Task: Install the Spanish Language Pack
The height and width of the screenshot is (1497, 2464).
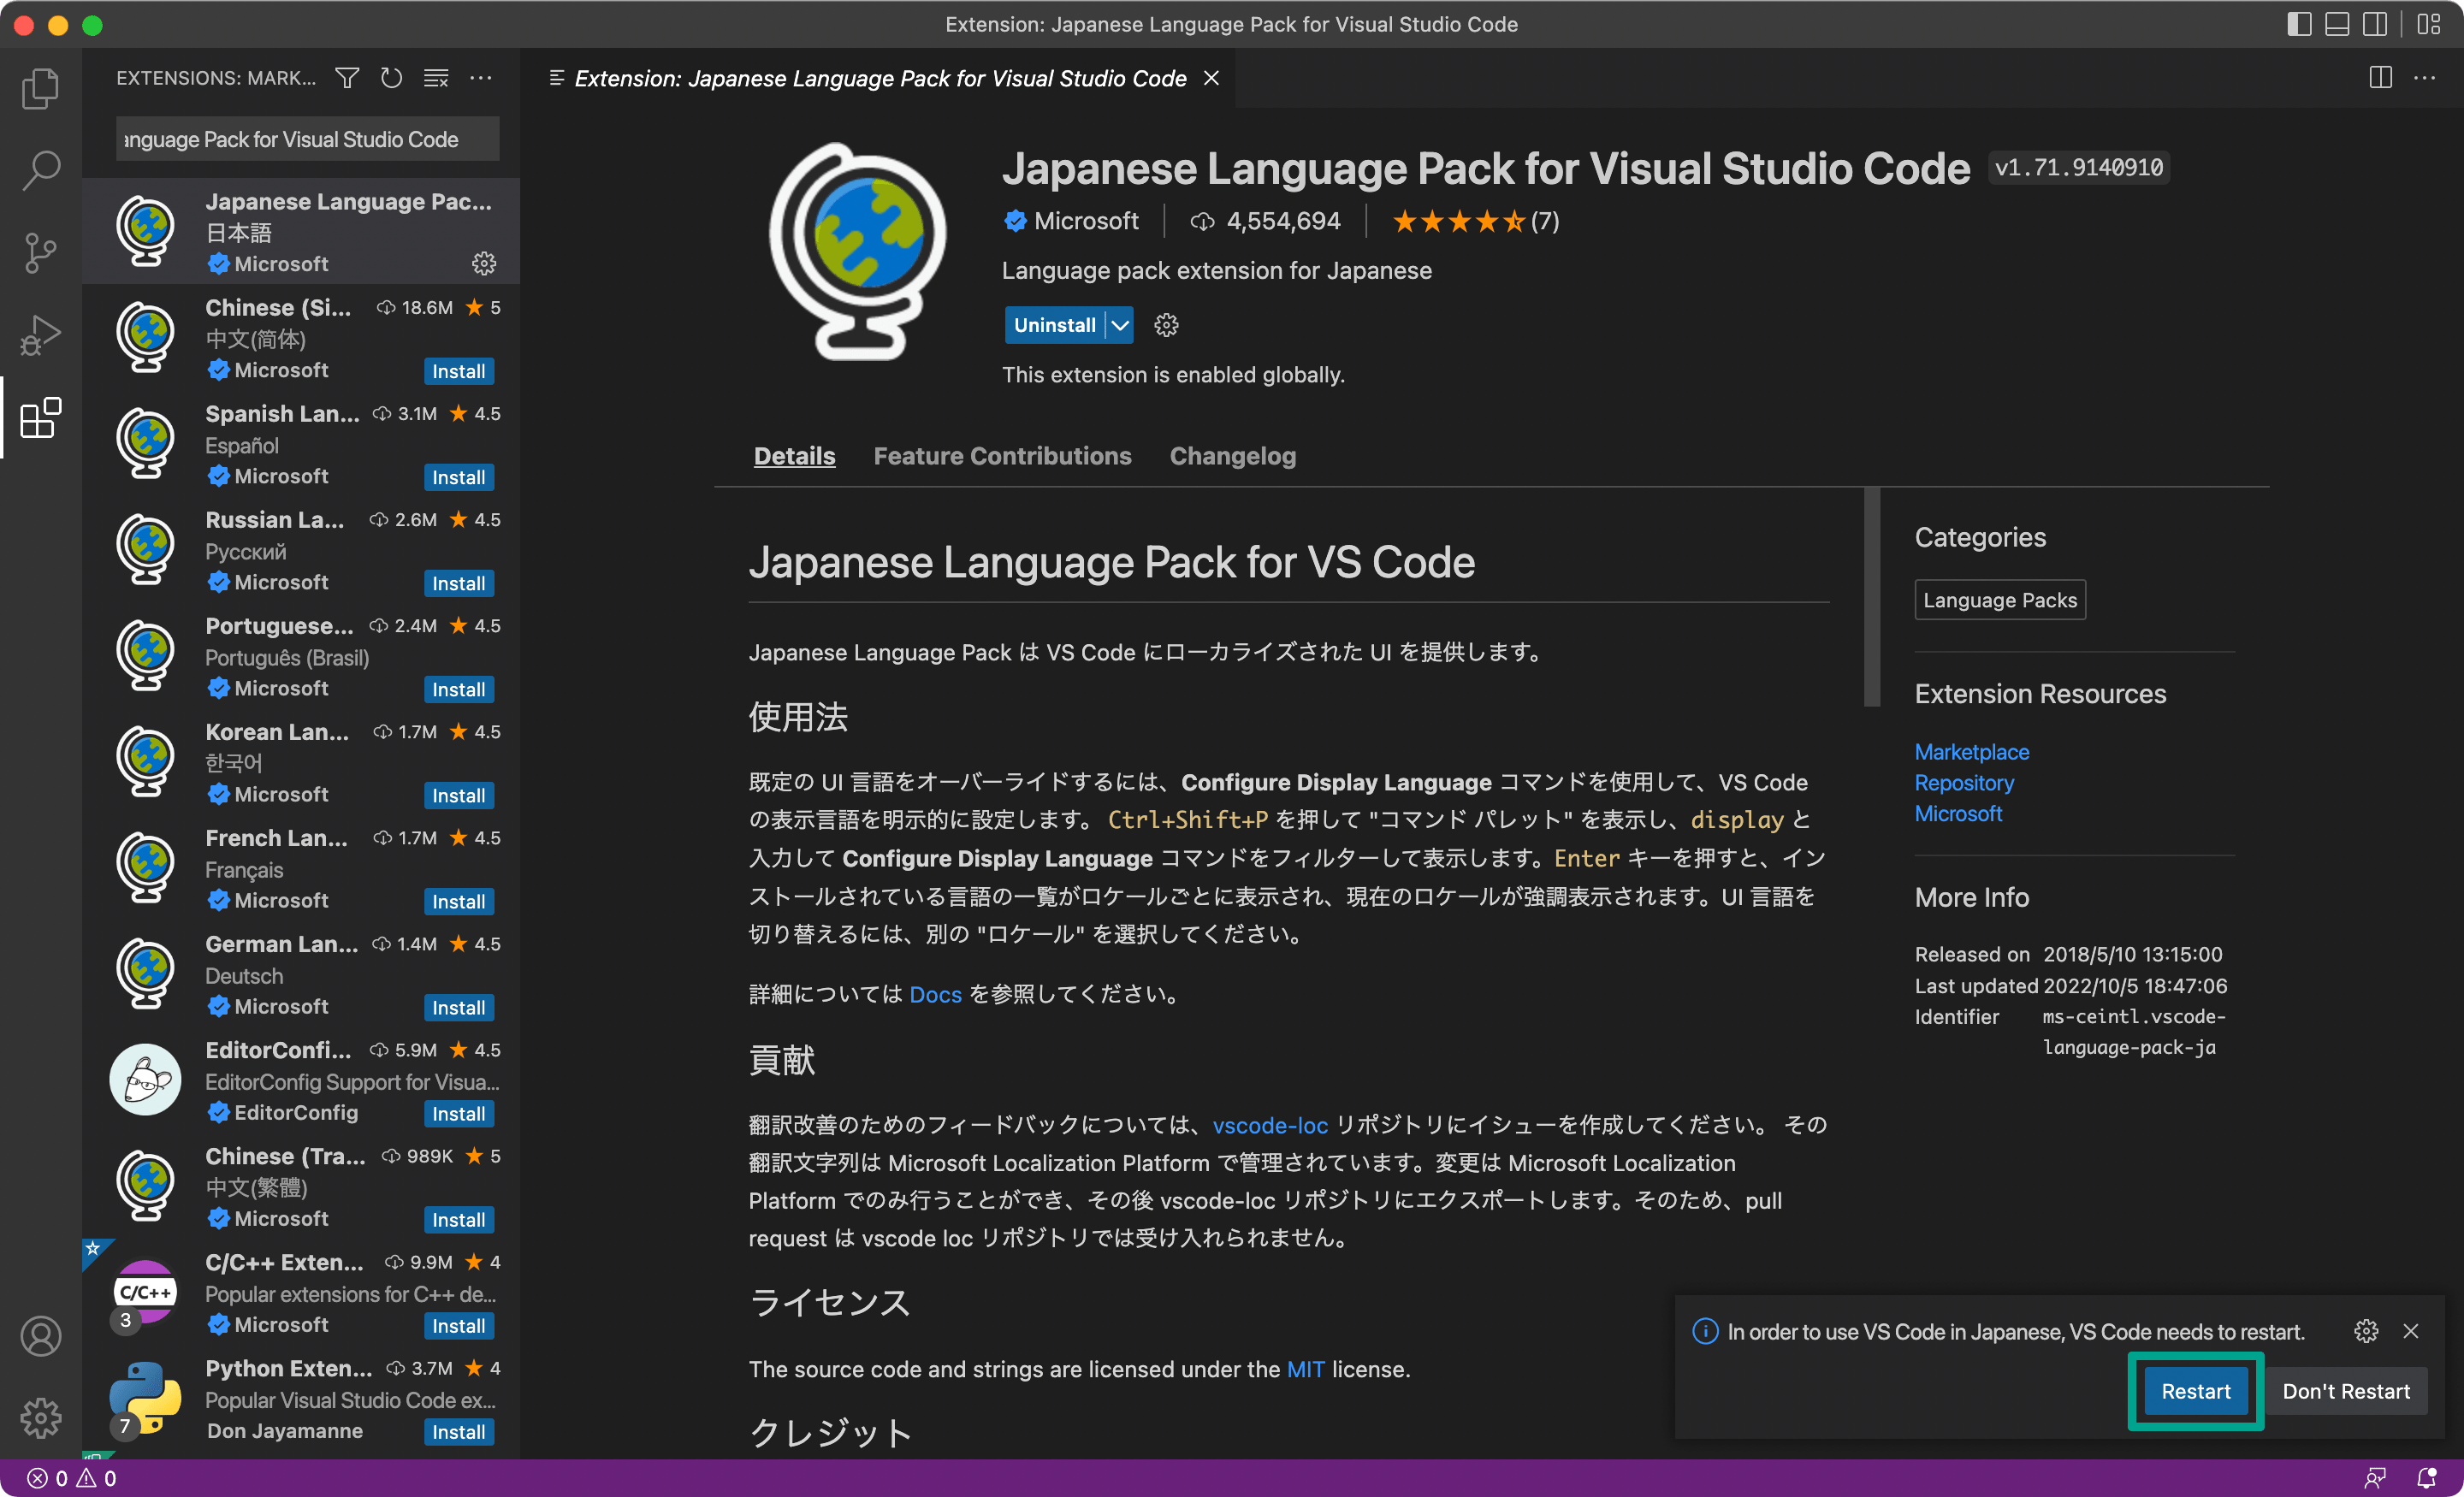Action: click(x=458, y=477)
